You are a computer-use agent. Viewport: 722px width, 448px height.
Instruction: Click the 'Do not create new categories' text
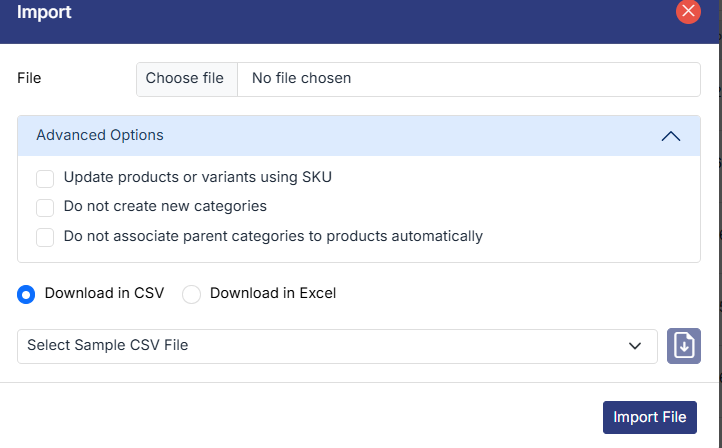165,207
